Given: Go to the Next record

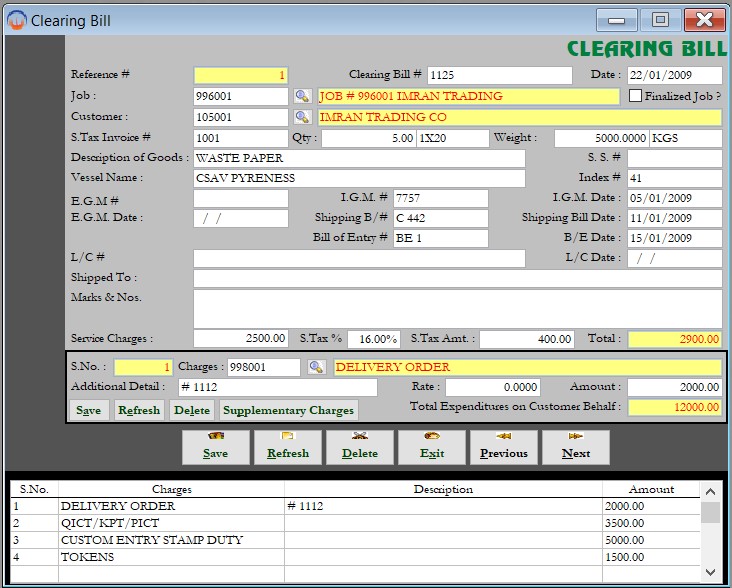Looking at the screenshot, I should (576, 448).
